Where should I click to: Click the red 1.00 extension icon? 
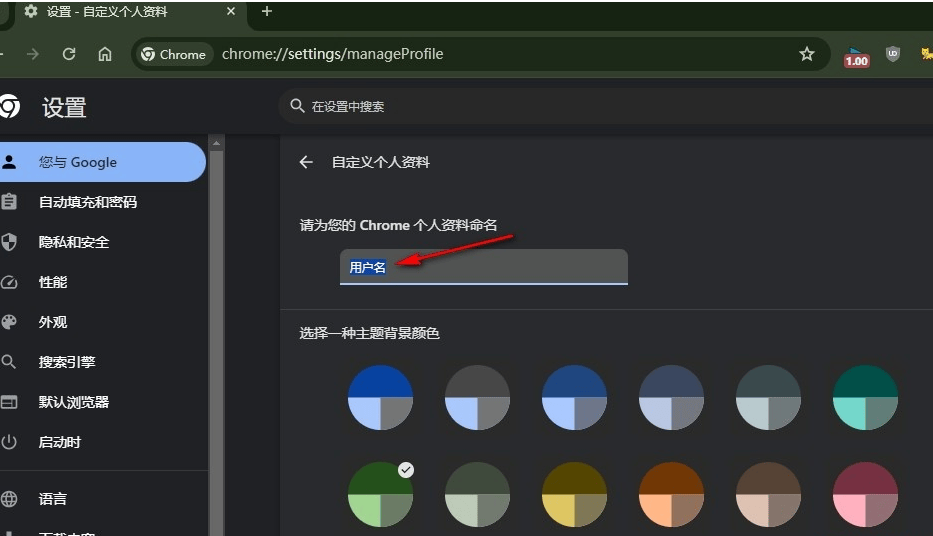[x=856, y=56]
